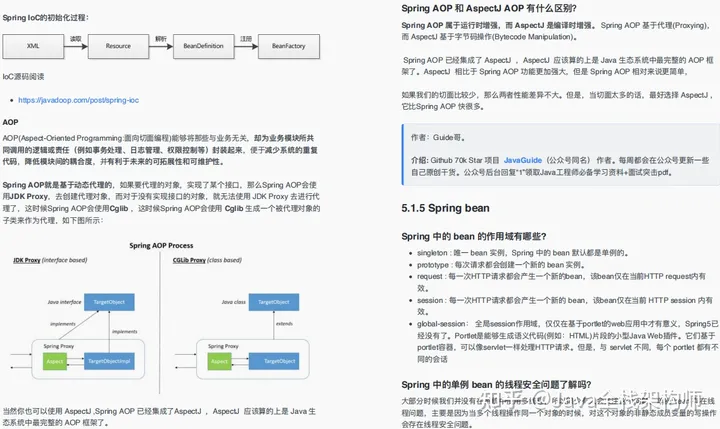Click the 'singleton' bullet item
Viewport: 720px width, 429px height.
tap(522, 253)
